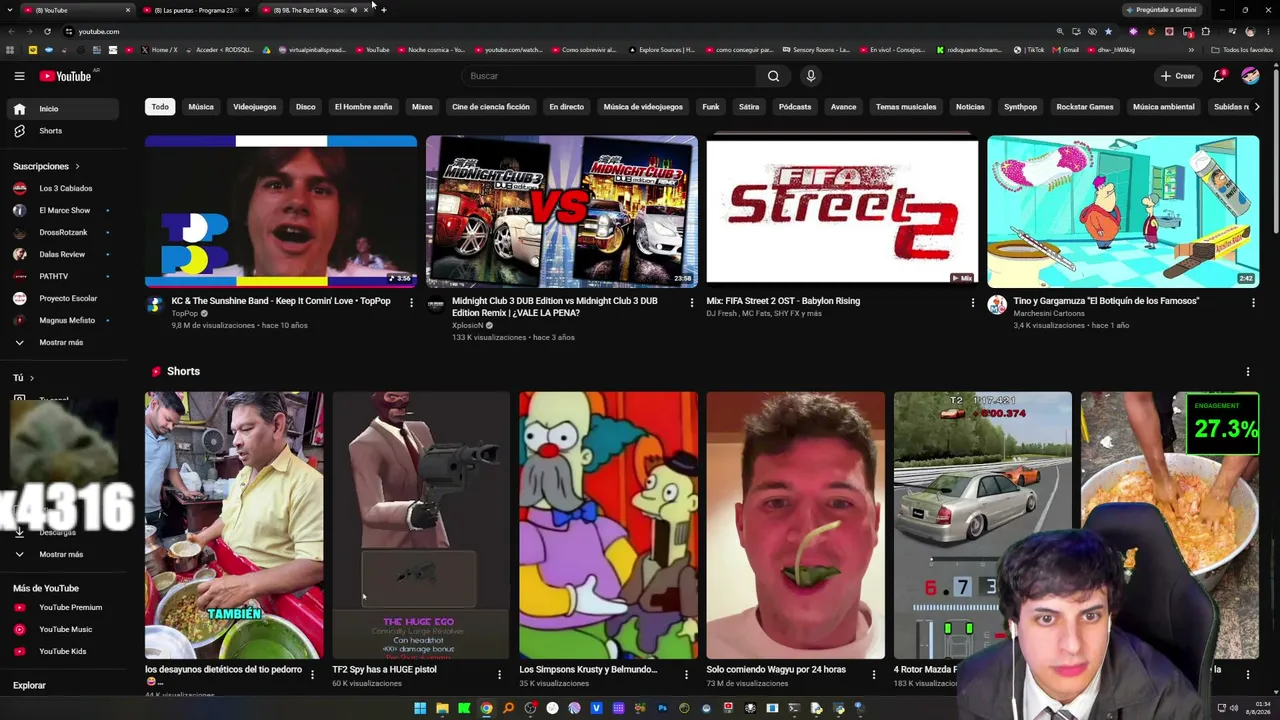Mute the Ratt Pakk tab audio

pos(353,10)
